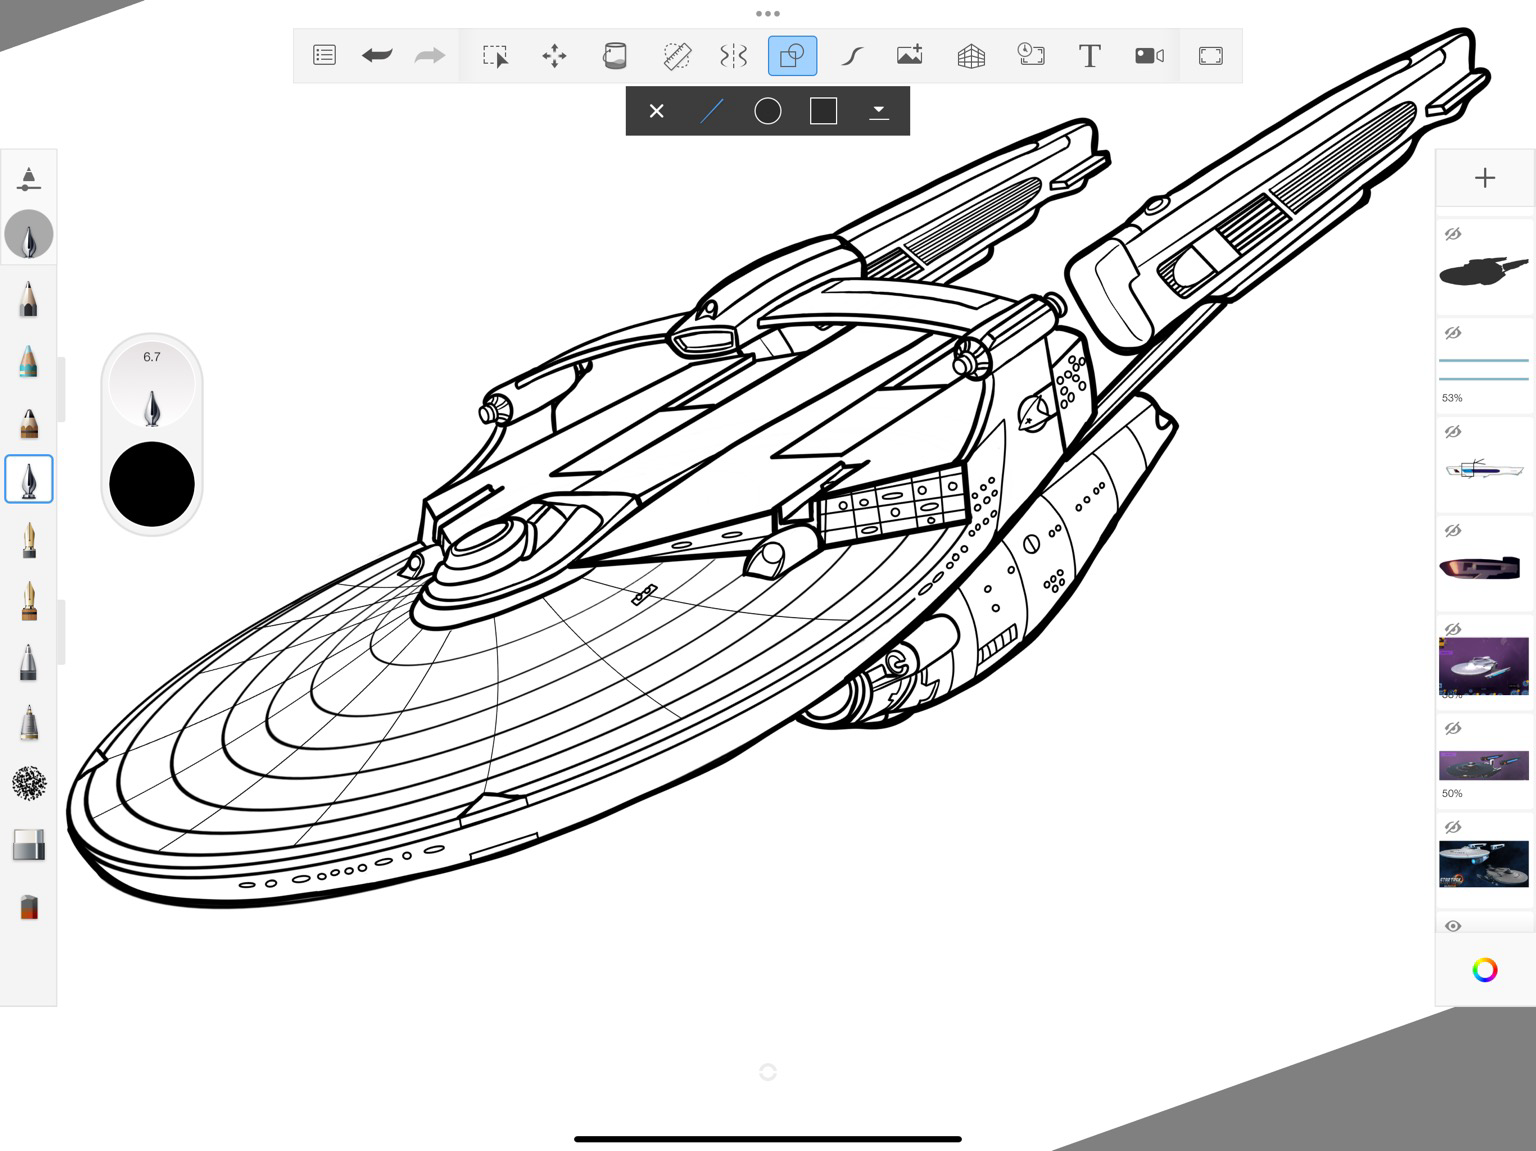Screen dimensions: 1536x1151
Task: Select the side-view sketch layer thumbnail
Action: pyautogui.click(x=1484, y=468)
